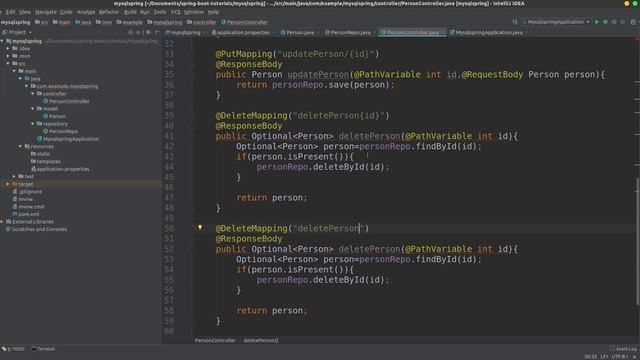Click the quick-fix lightbulb on line 50

click(x=200, y=227)
